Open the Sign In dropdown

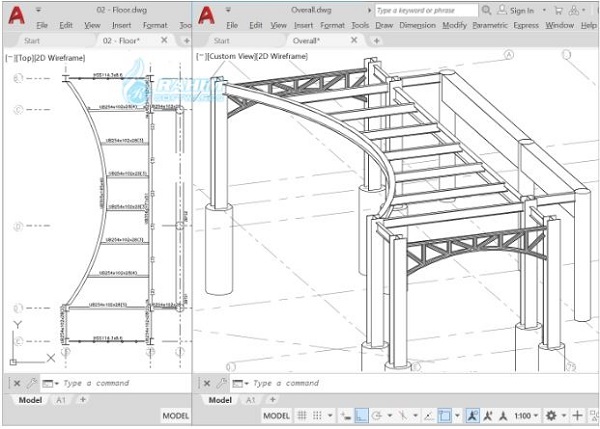pos(522,10)
